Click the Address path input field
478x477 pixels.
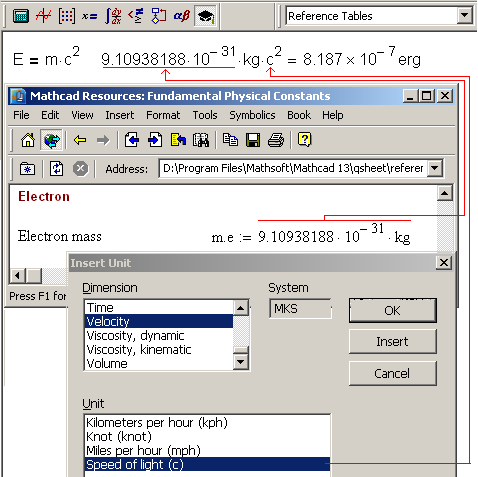pos(293,168)
